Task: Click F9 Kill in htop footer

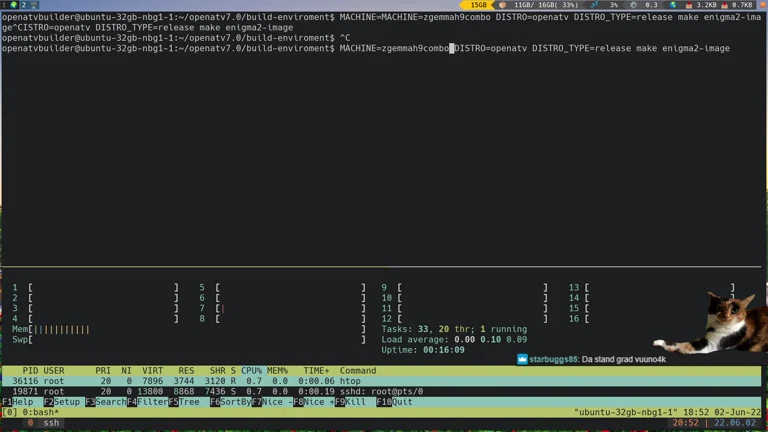Action: tap(352, 402)
